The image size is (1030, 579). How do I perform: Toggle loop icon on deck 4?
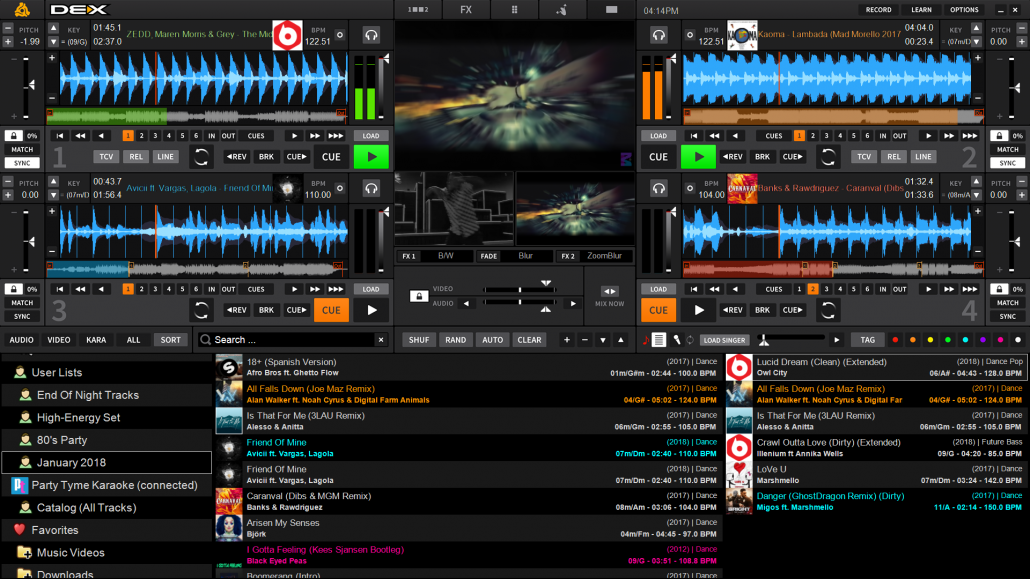click(828, 310)
